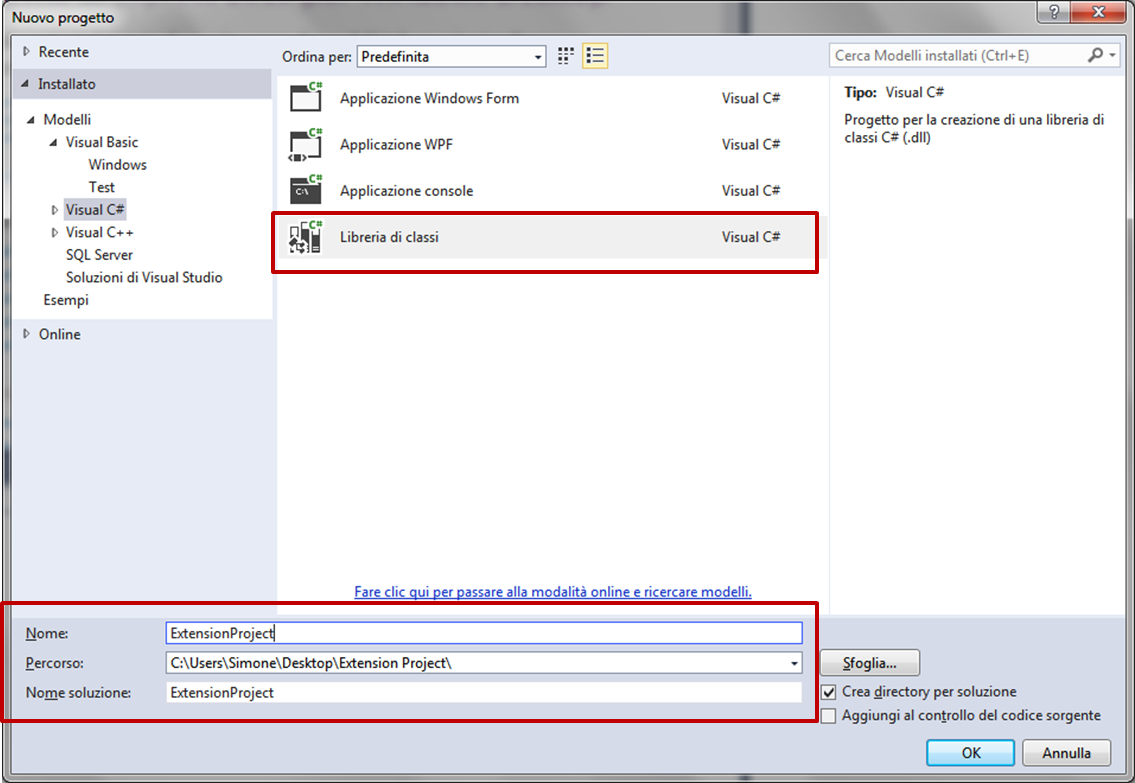This screenshot has height=783, width=1135.
Task: Toggle Crea directory per soluzione checkbox
Action: tap(829, 692)
